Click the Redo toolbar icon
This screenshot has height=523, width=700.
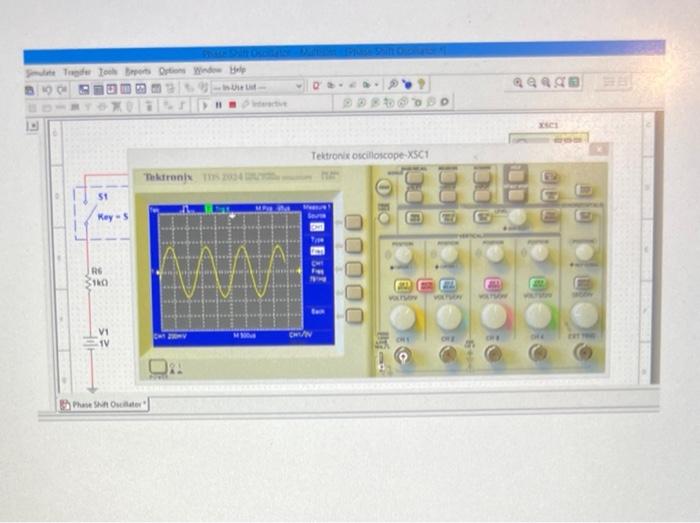[62, 90]
